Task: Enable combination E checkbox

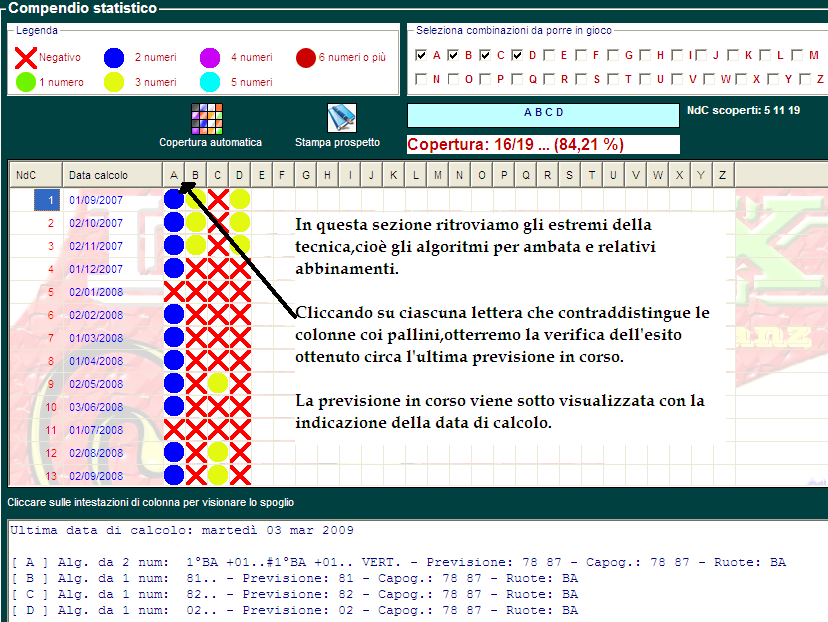Action: point(549,55)
